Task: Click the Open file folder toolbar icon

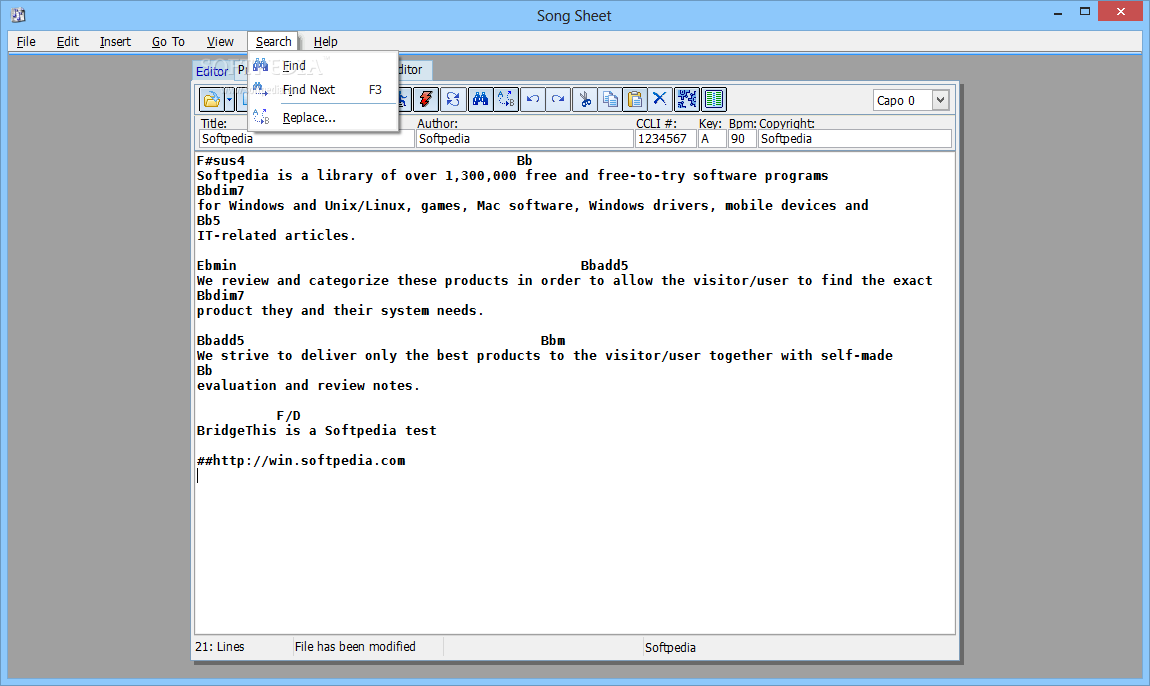Action: (211, 99)
